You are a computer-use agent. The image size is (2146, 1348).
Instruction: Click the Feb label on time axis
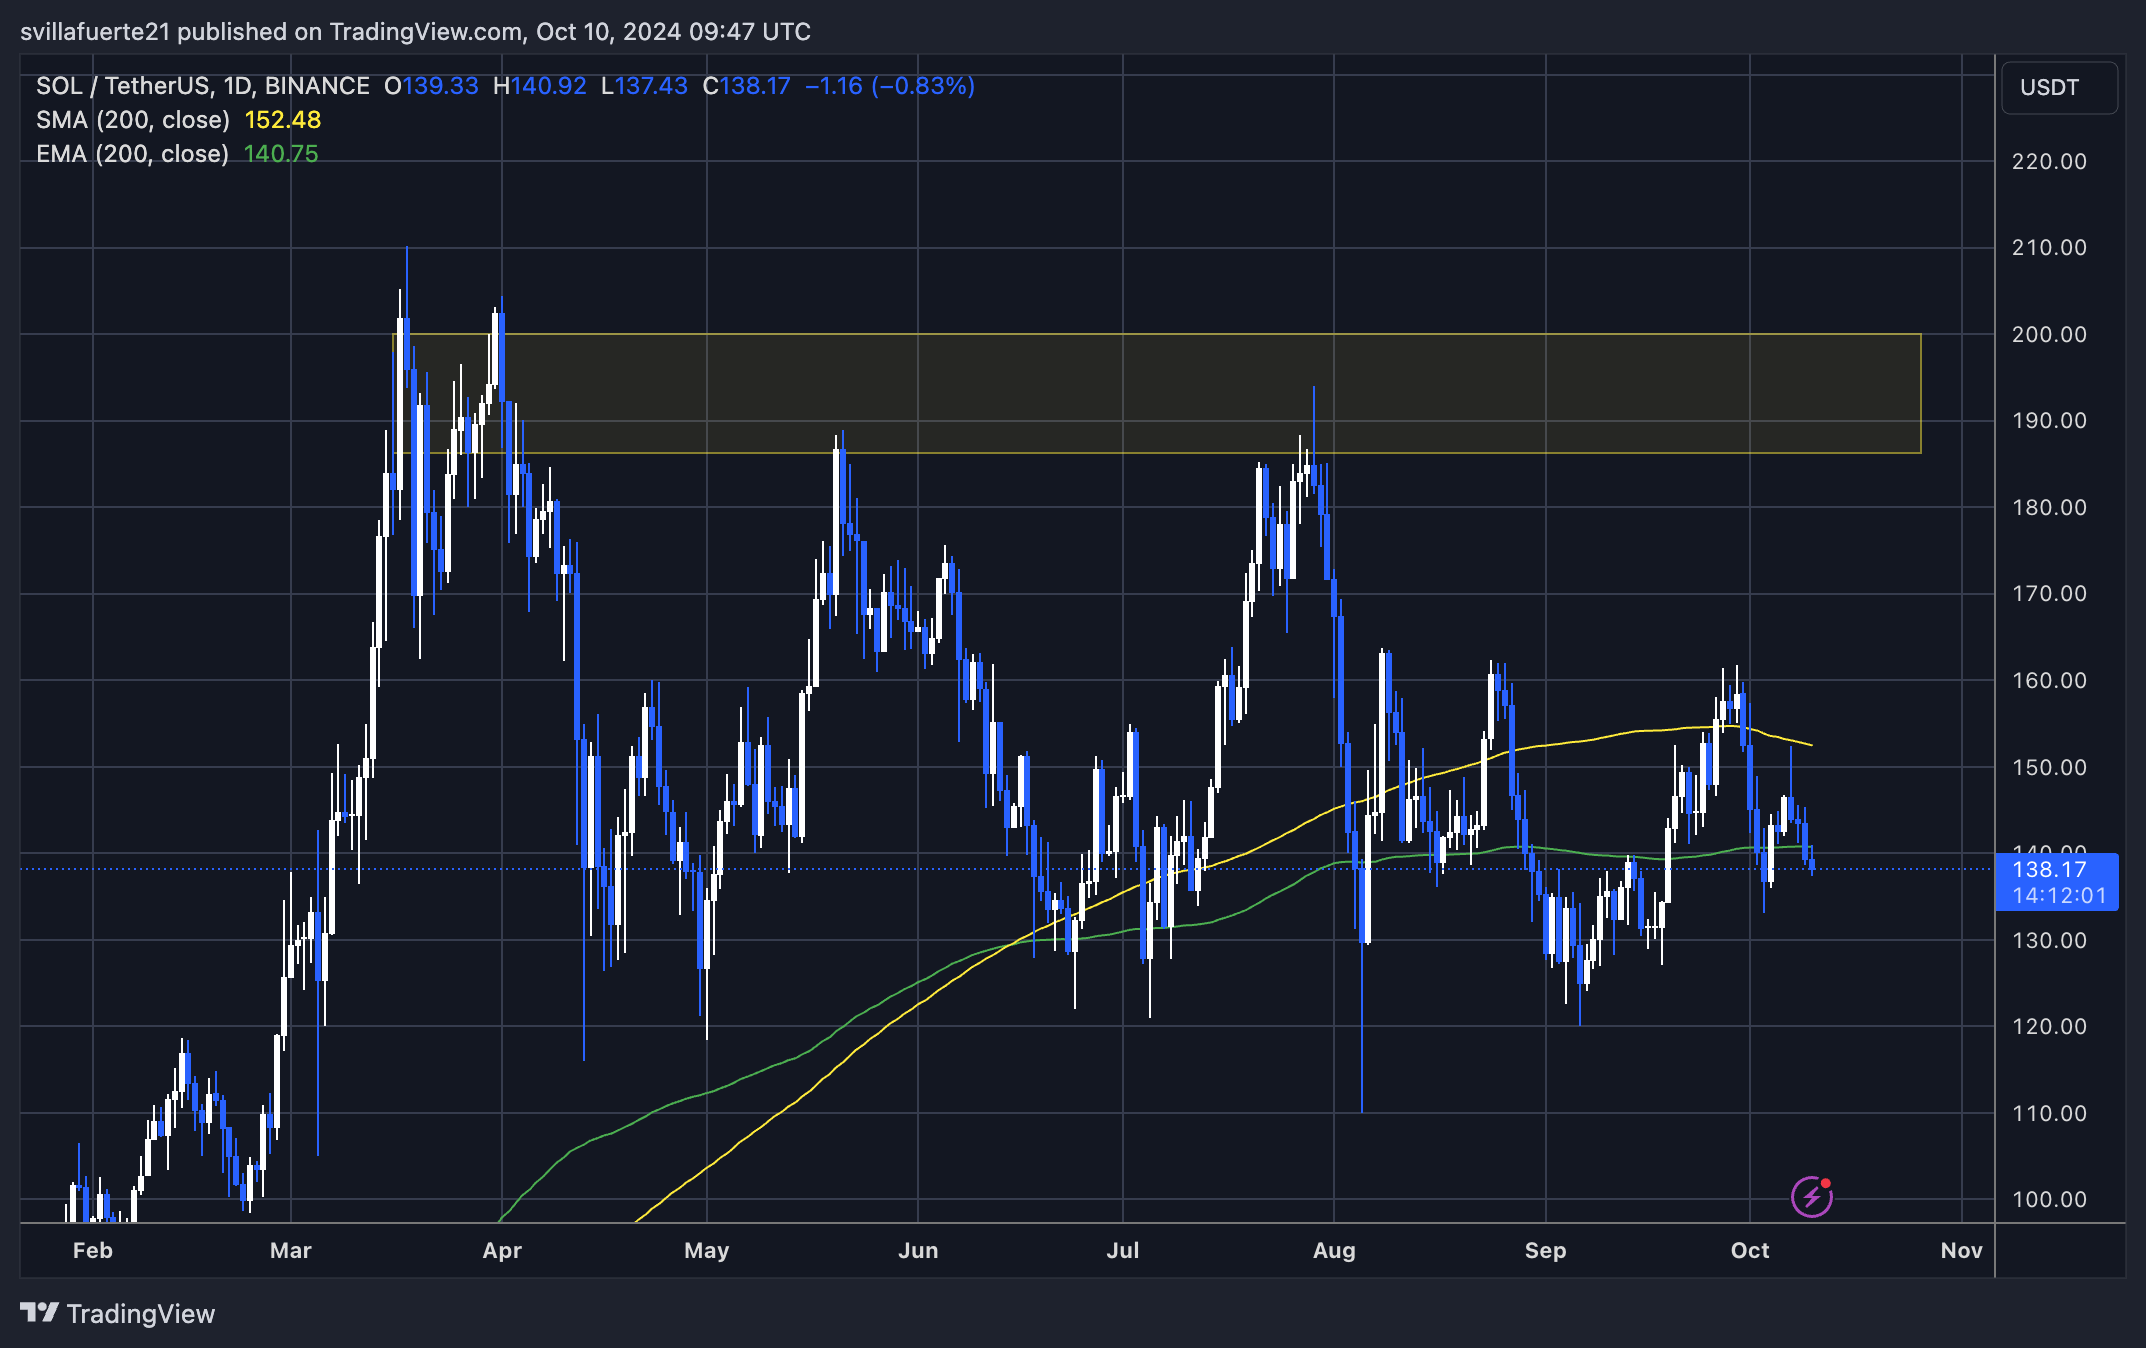pos(93,1250)
